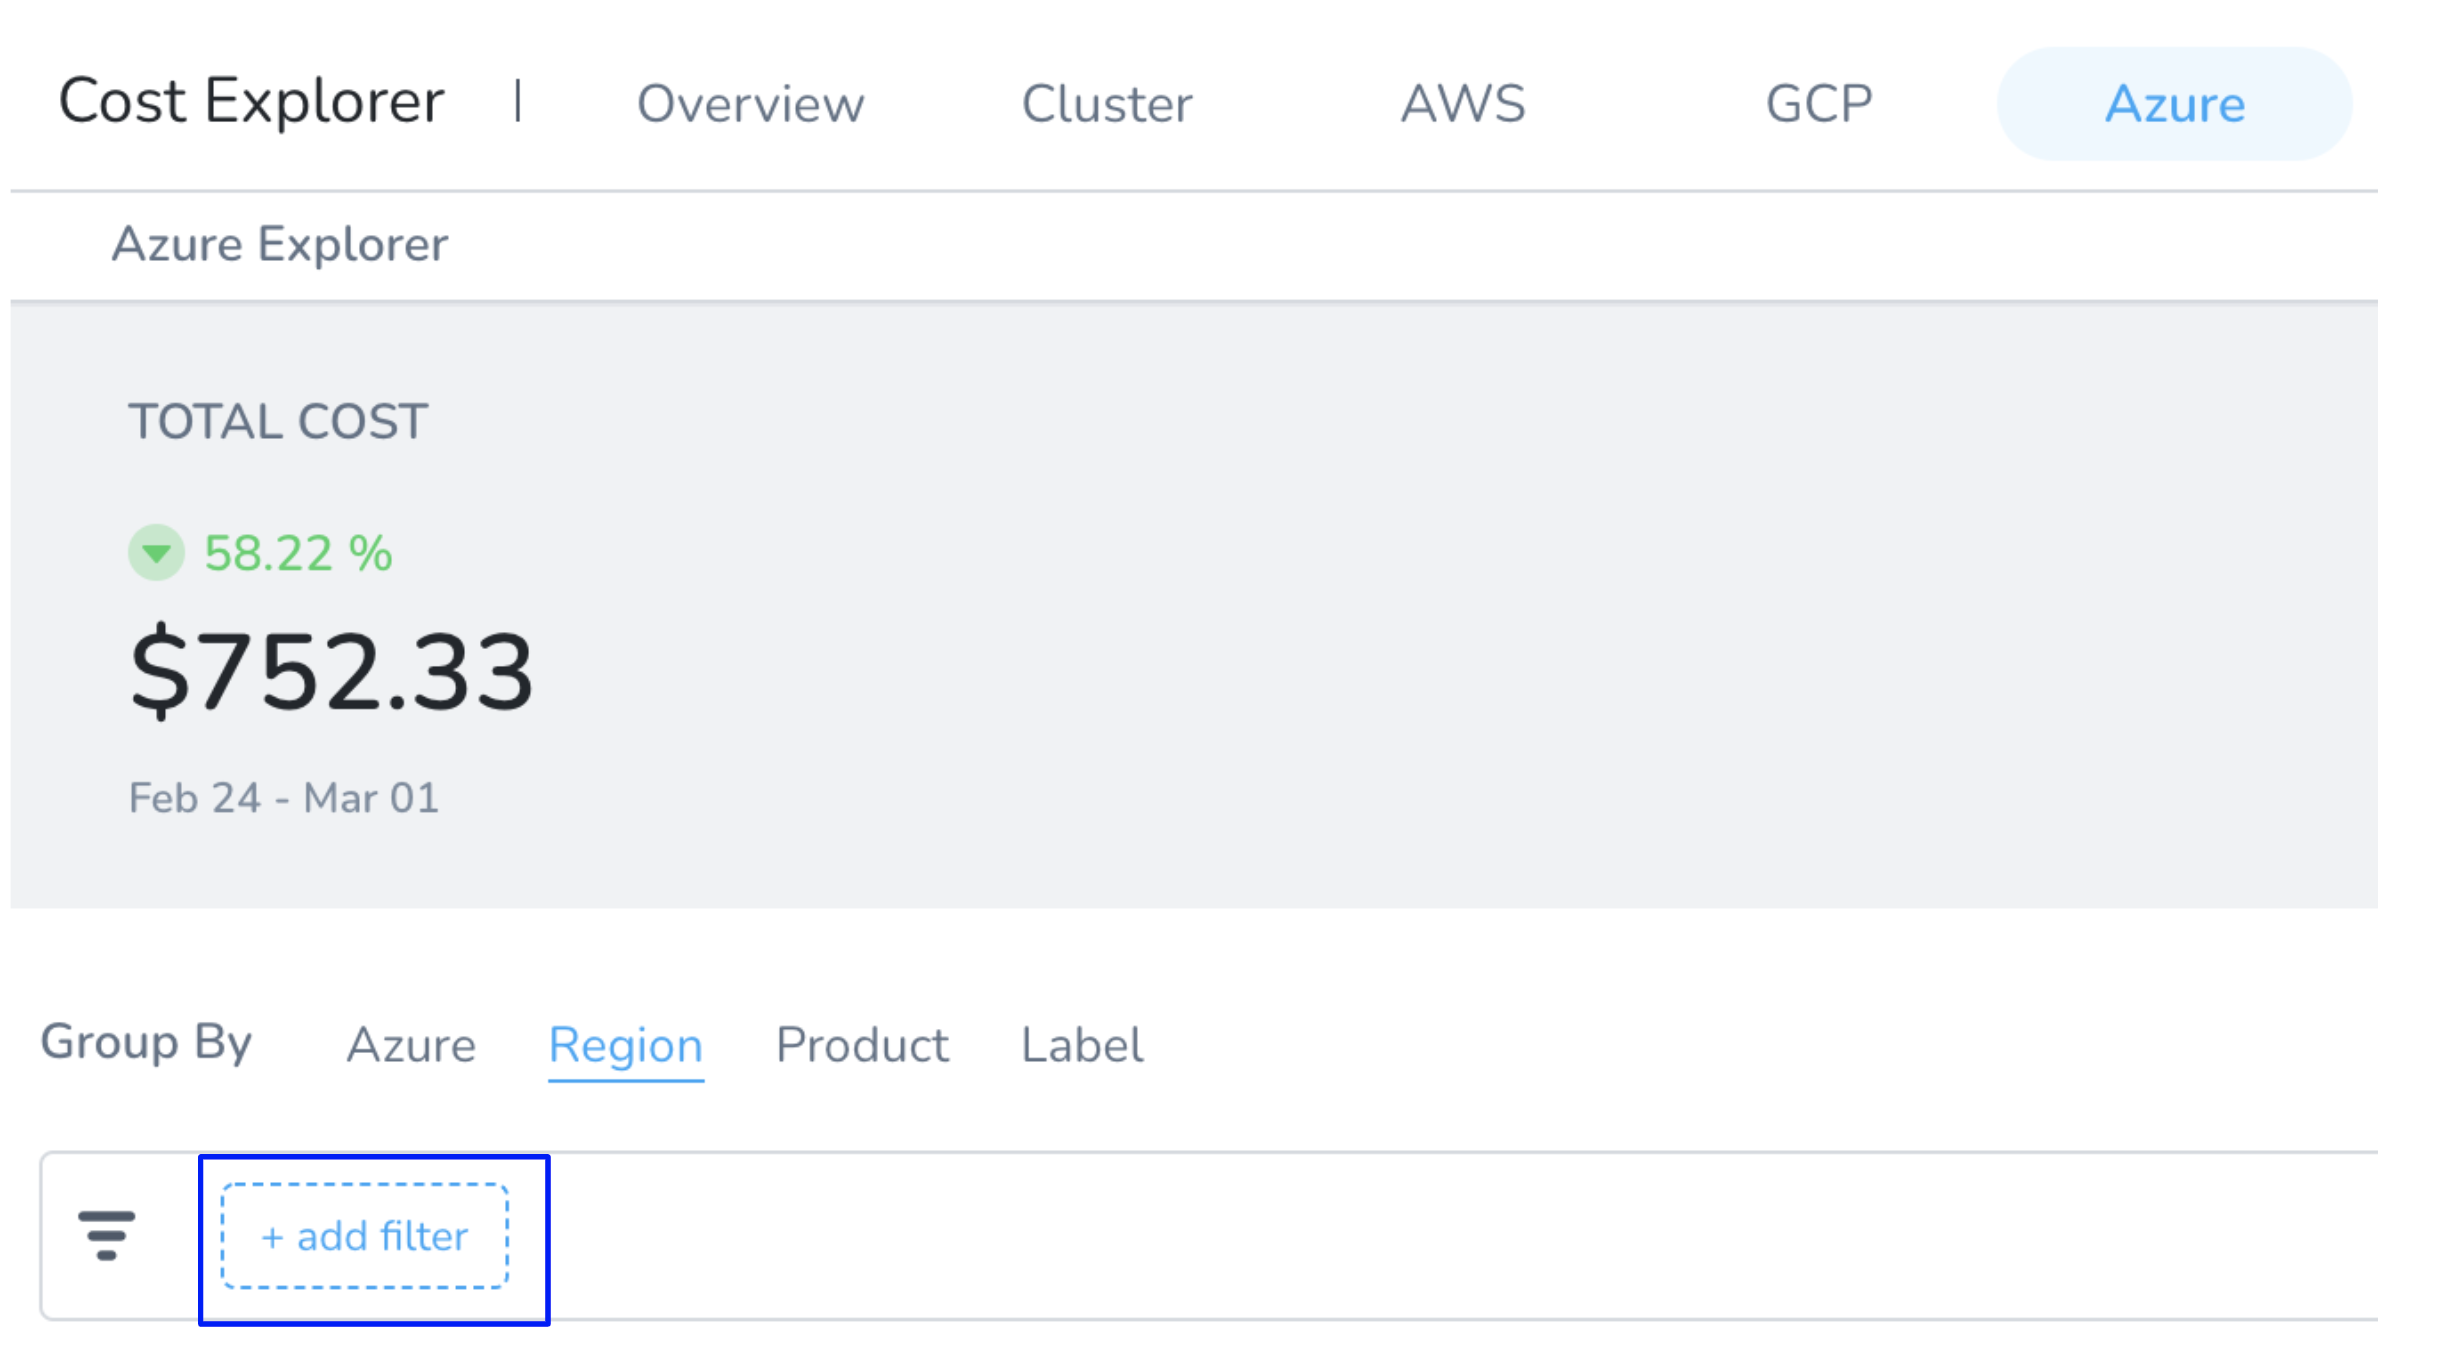Group costs by Label
This screenshot has width=2440, height=1354.
[x=1082, y=1046]
